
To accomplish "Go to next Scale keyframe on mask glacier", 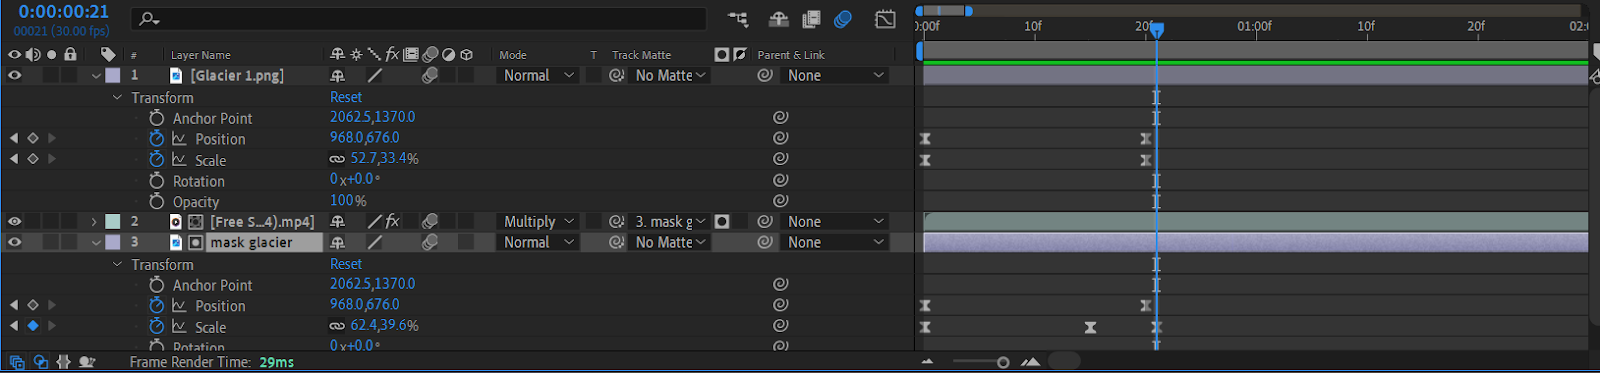I will pyautogui.click(x=52, y=326).
